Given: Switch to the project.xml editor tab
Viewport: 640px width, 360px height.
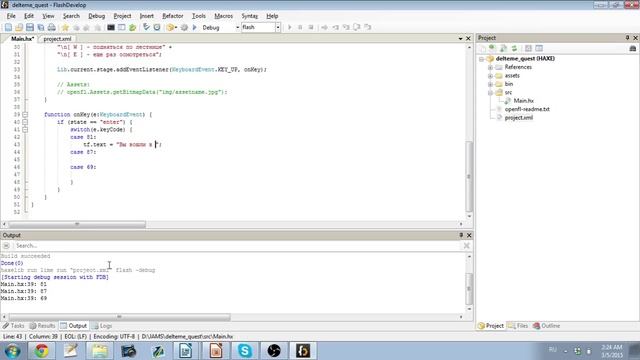Looking at the screenshot, I should coord(57,39).
